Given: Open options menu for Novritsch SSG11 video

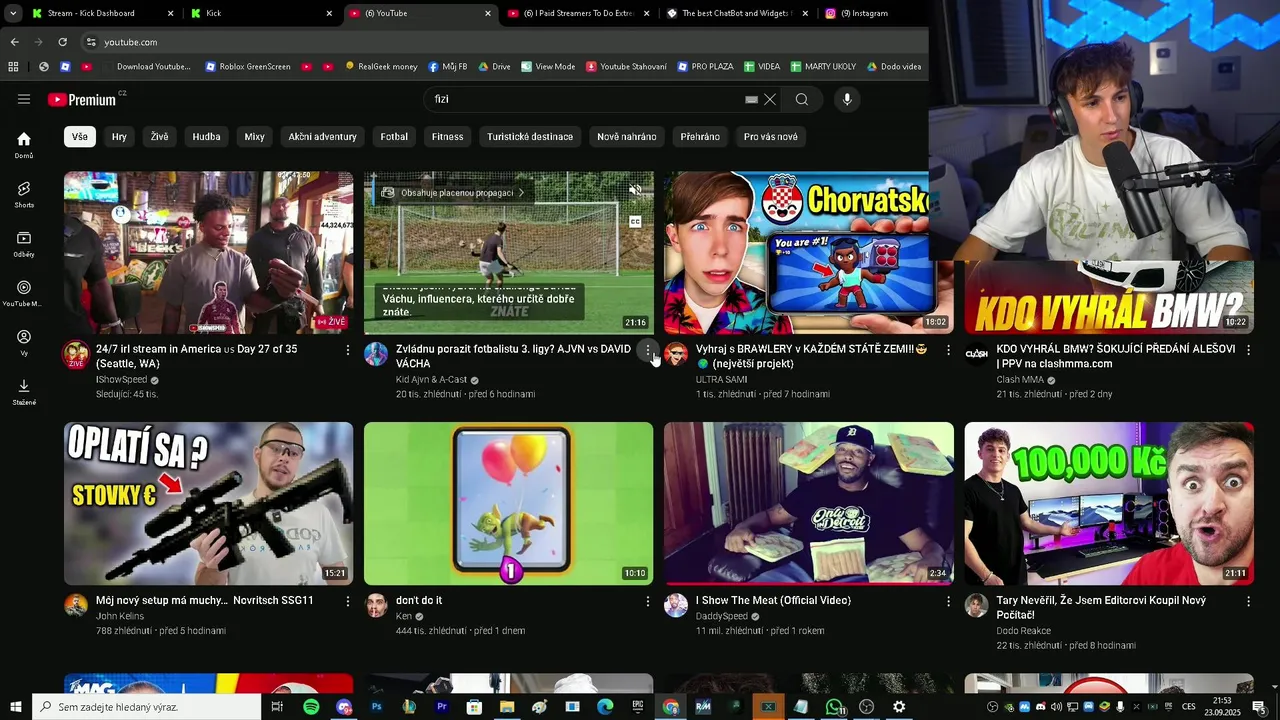Looking at the screenshot, I should [x=348, y=601].
